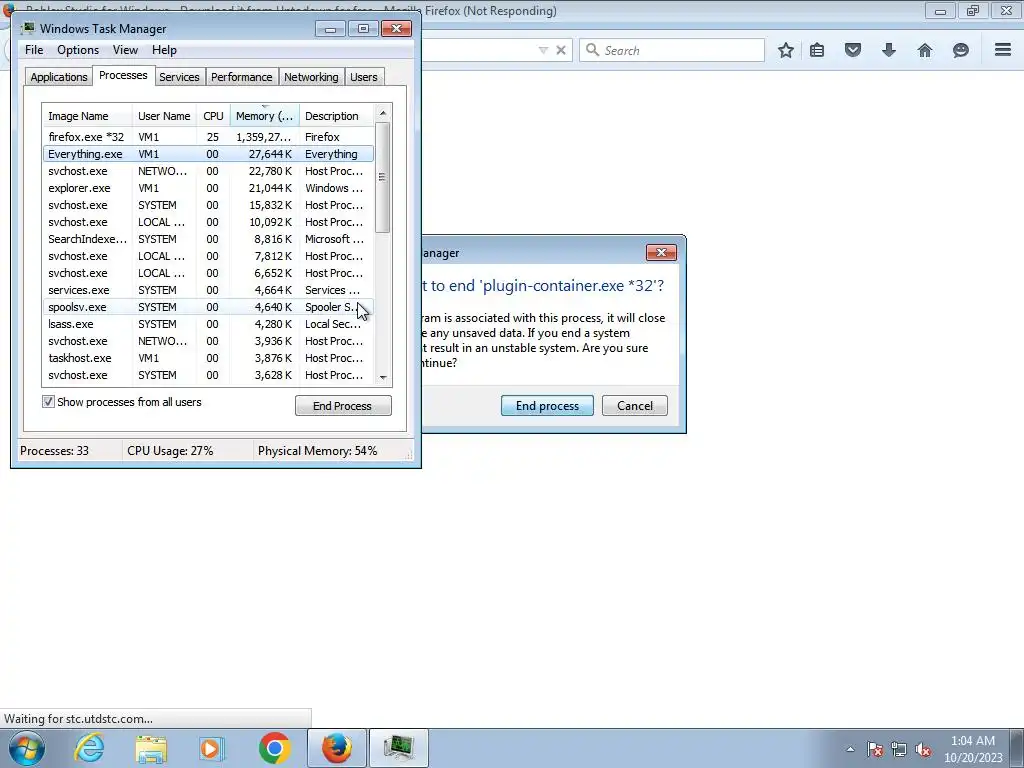
Task: Click the muted volume tray icon
Action: [x=923, y=749]
